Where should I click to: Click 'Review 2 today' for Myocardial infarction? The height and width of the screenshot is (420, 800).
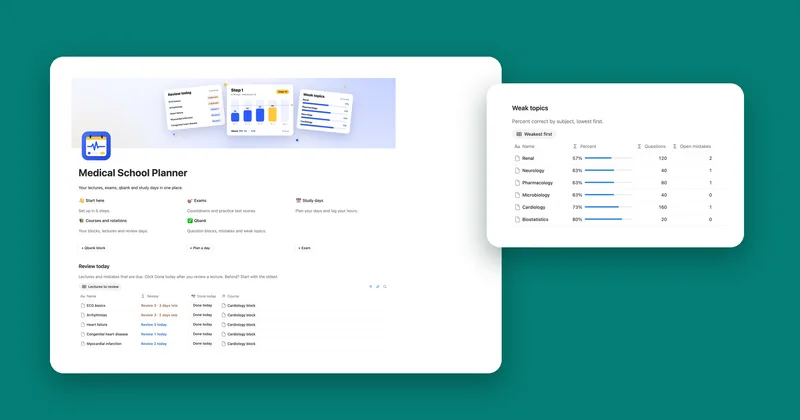coord(154,344)
